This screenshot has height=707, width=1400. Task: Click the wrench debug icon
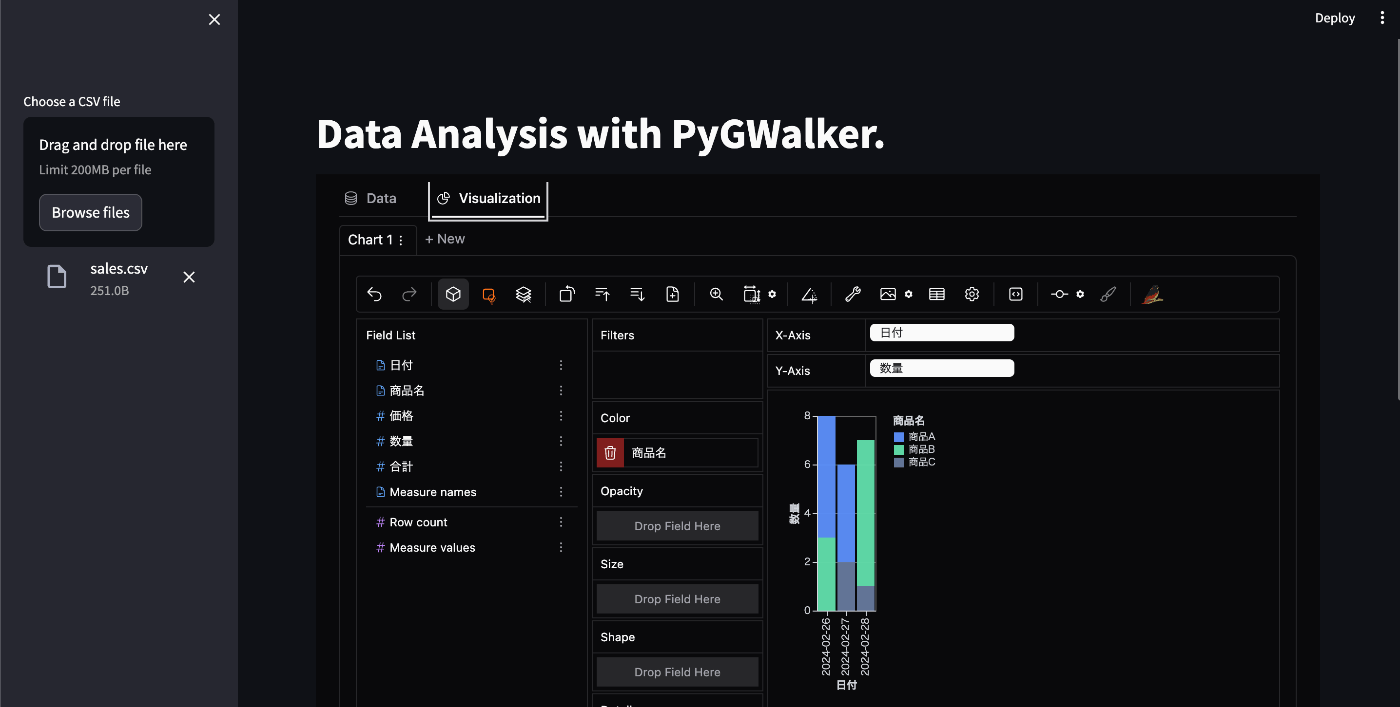tap(853, 294)
